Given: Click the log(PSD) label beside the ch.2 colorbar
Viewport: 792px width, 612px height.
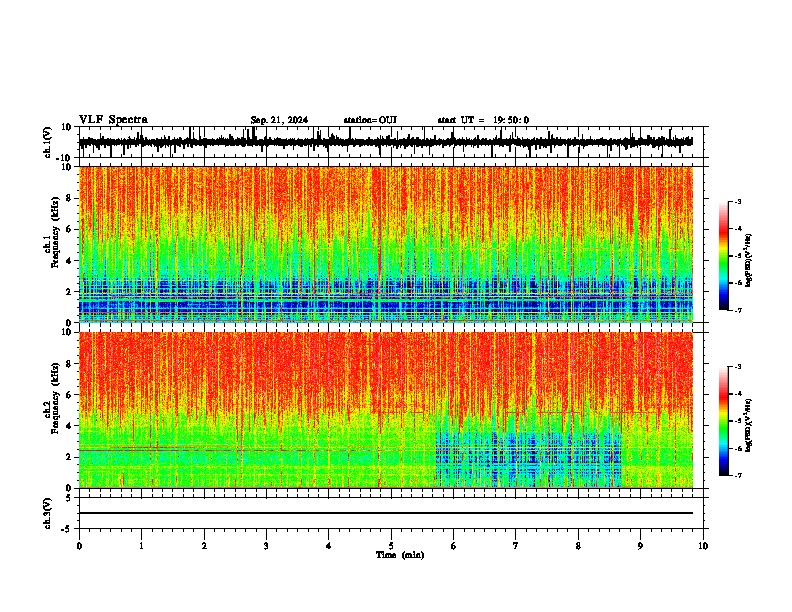Looking at the screenshot, I should point(750,425).
